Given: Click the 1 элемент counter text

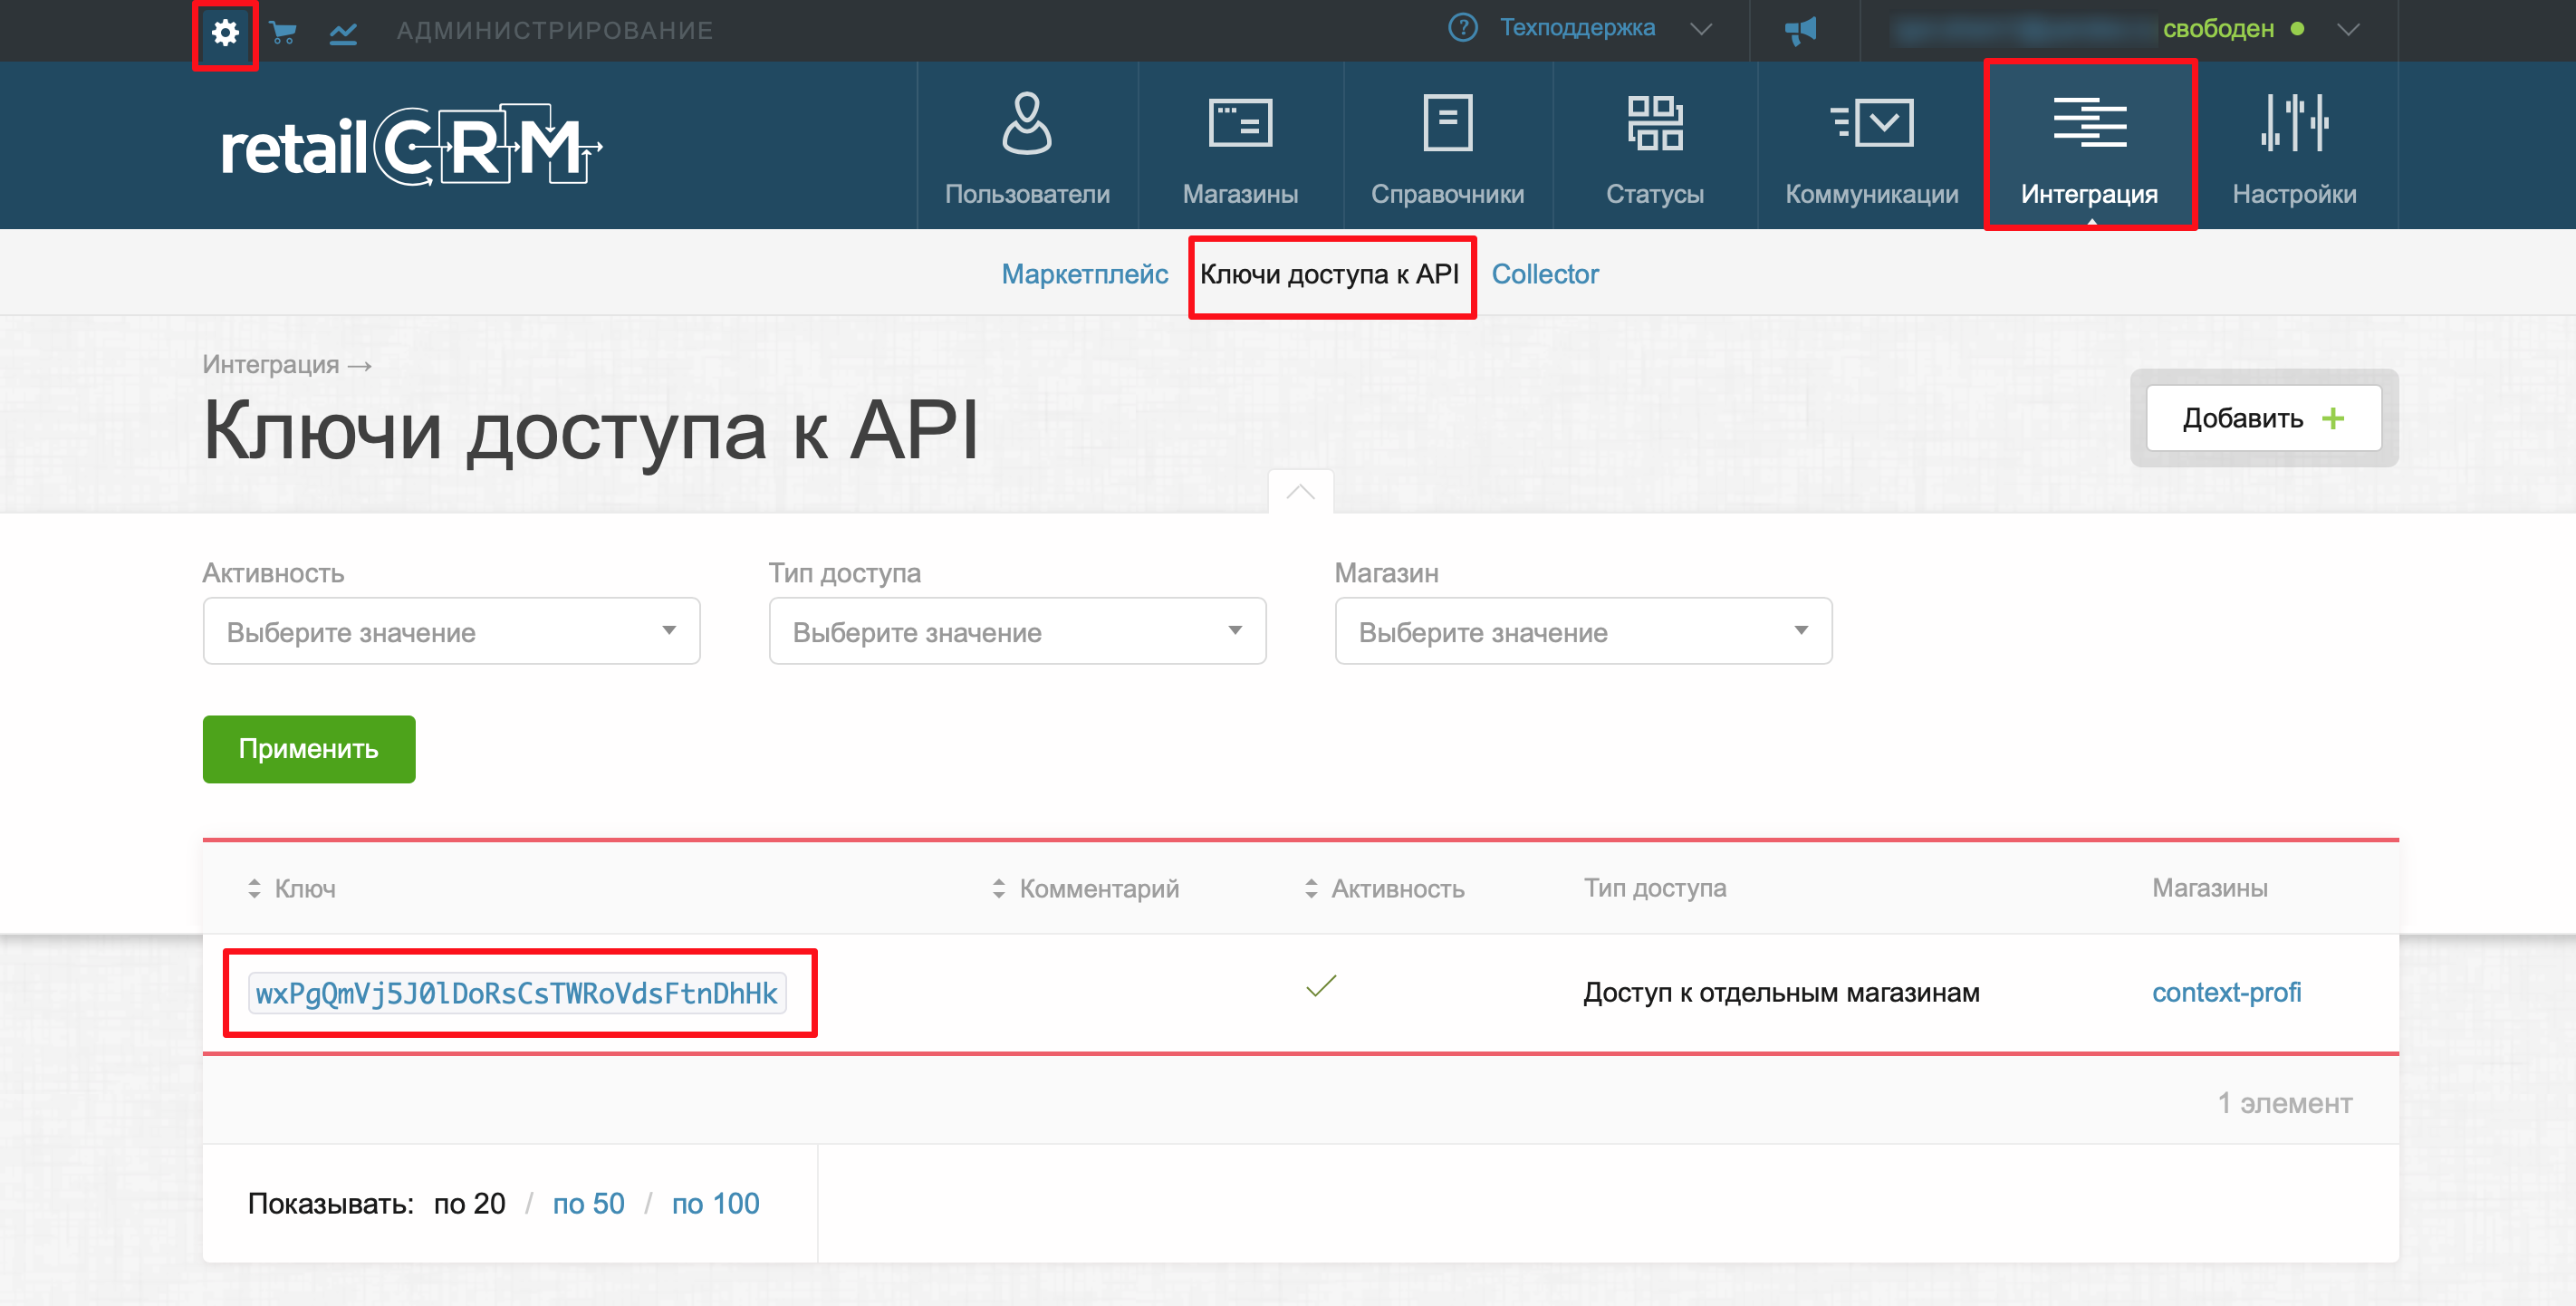Looking at the screenshot, I should [x=2284, y=1103].
